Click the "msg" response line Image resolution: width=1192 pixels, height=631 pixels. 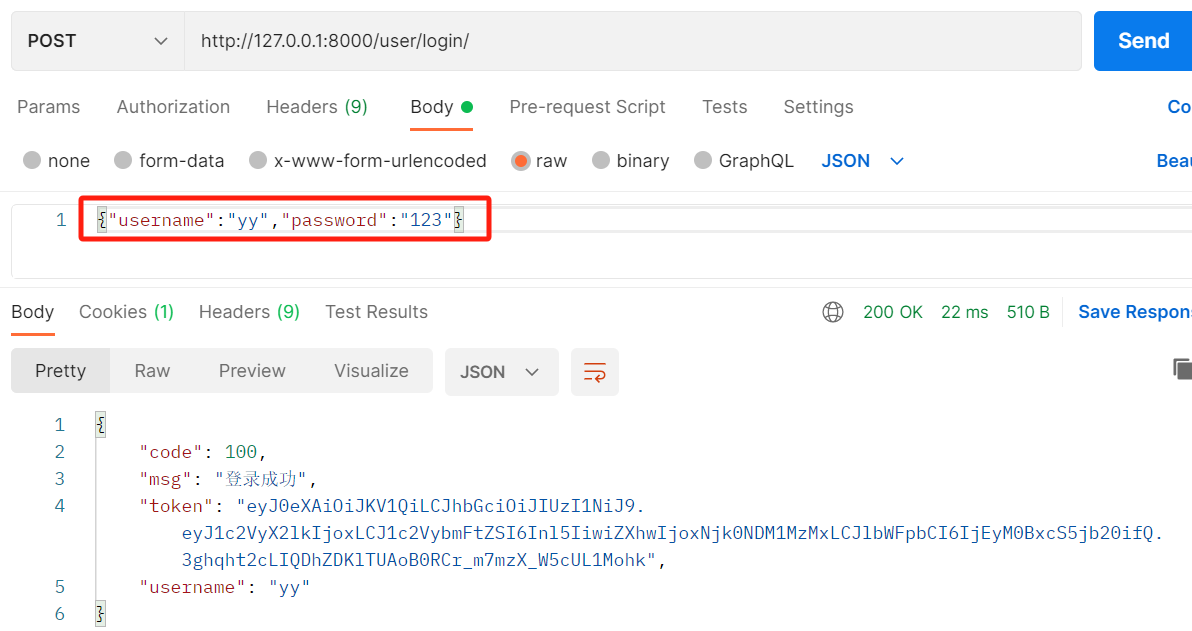click(228, 479)
